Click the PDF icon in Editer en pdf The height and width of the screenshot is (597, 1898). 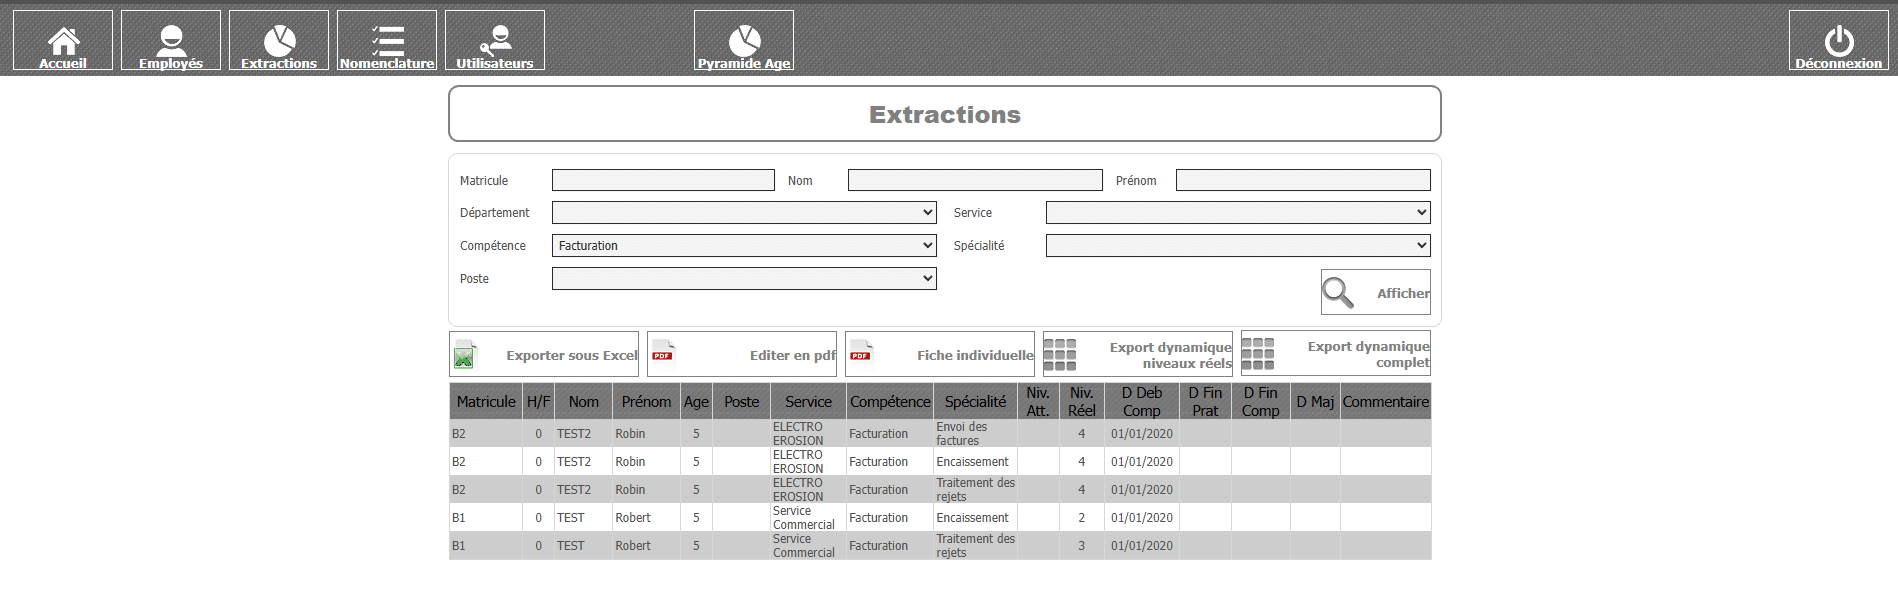click(x=662, y=352)
